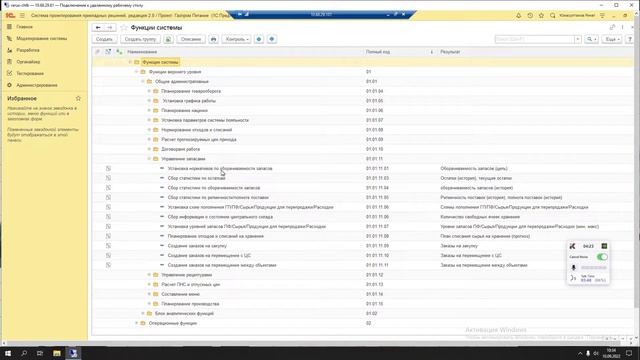Open the vertical dots form menu

pos(622,27)
